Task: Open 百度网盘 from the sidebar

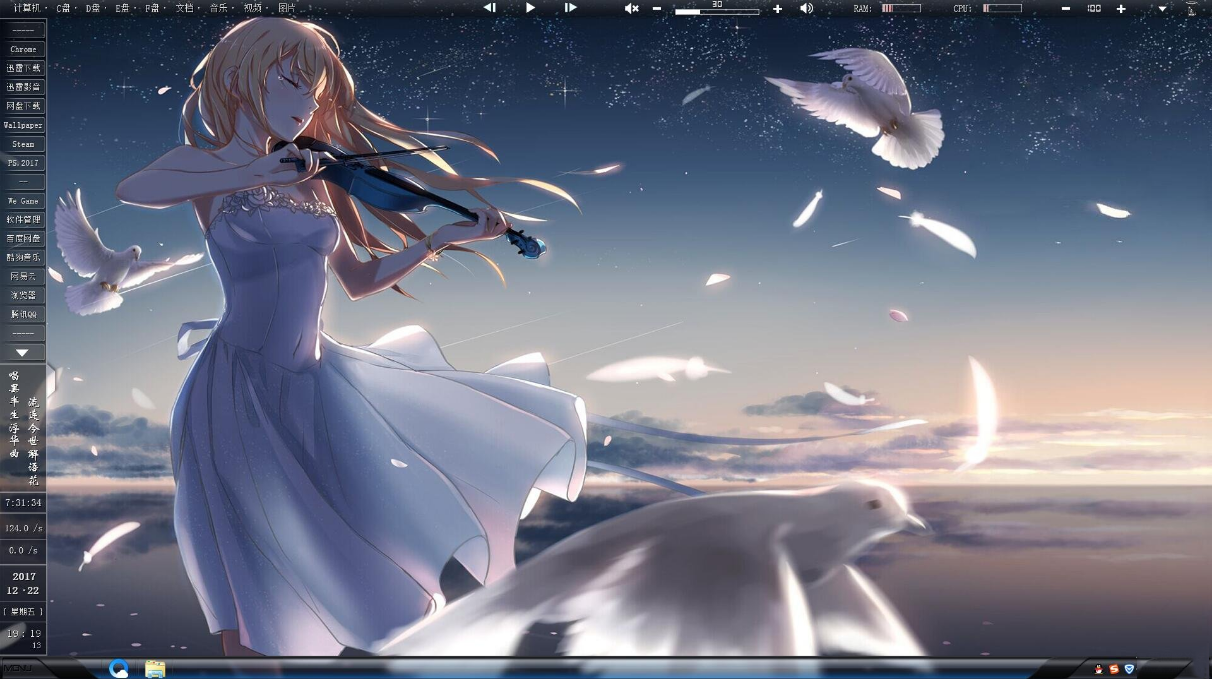Action: pyautogui.click(x=23, y=239)
